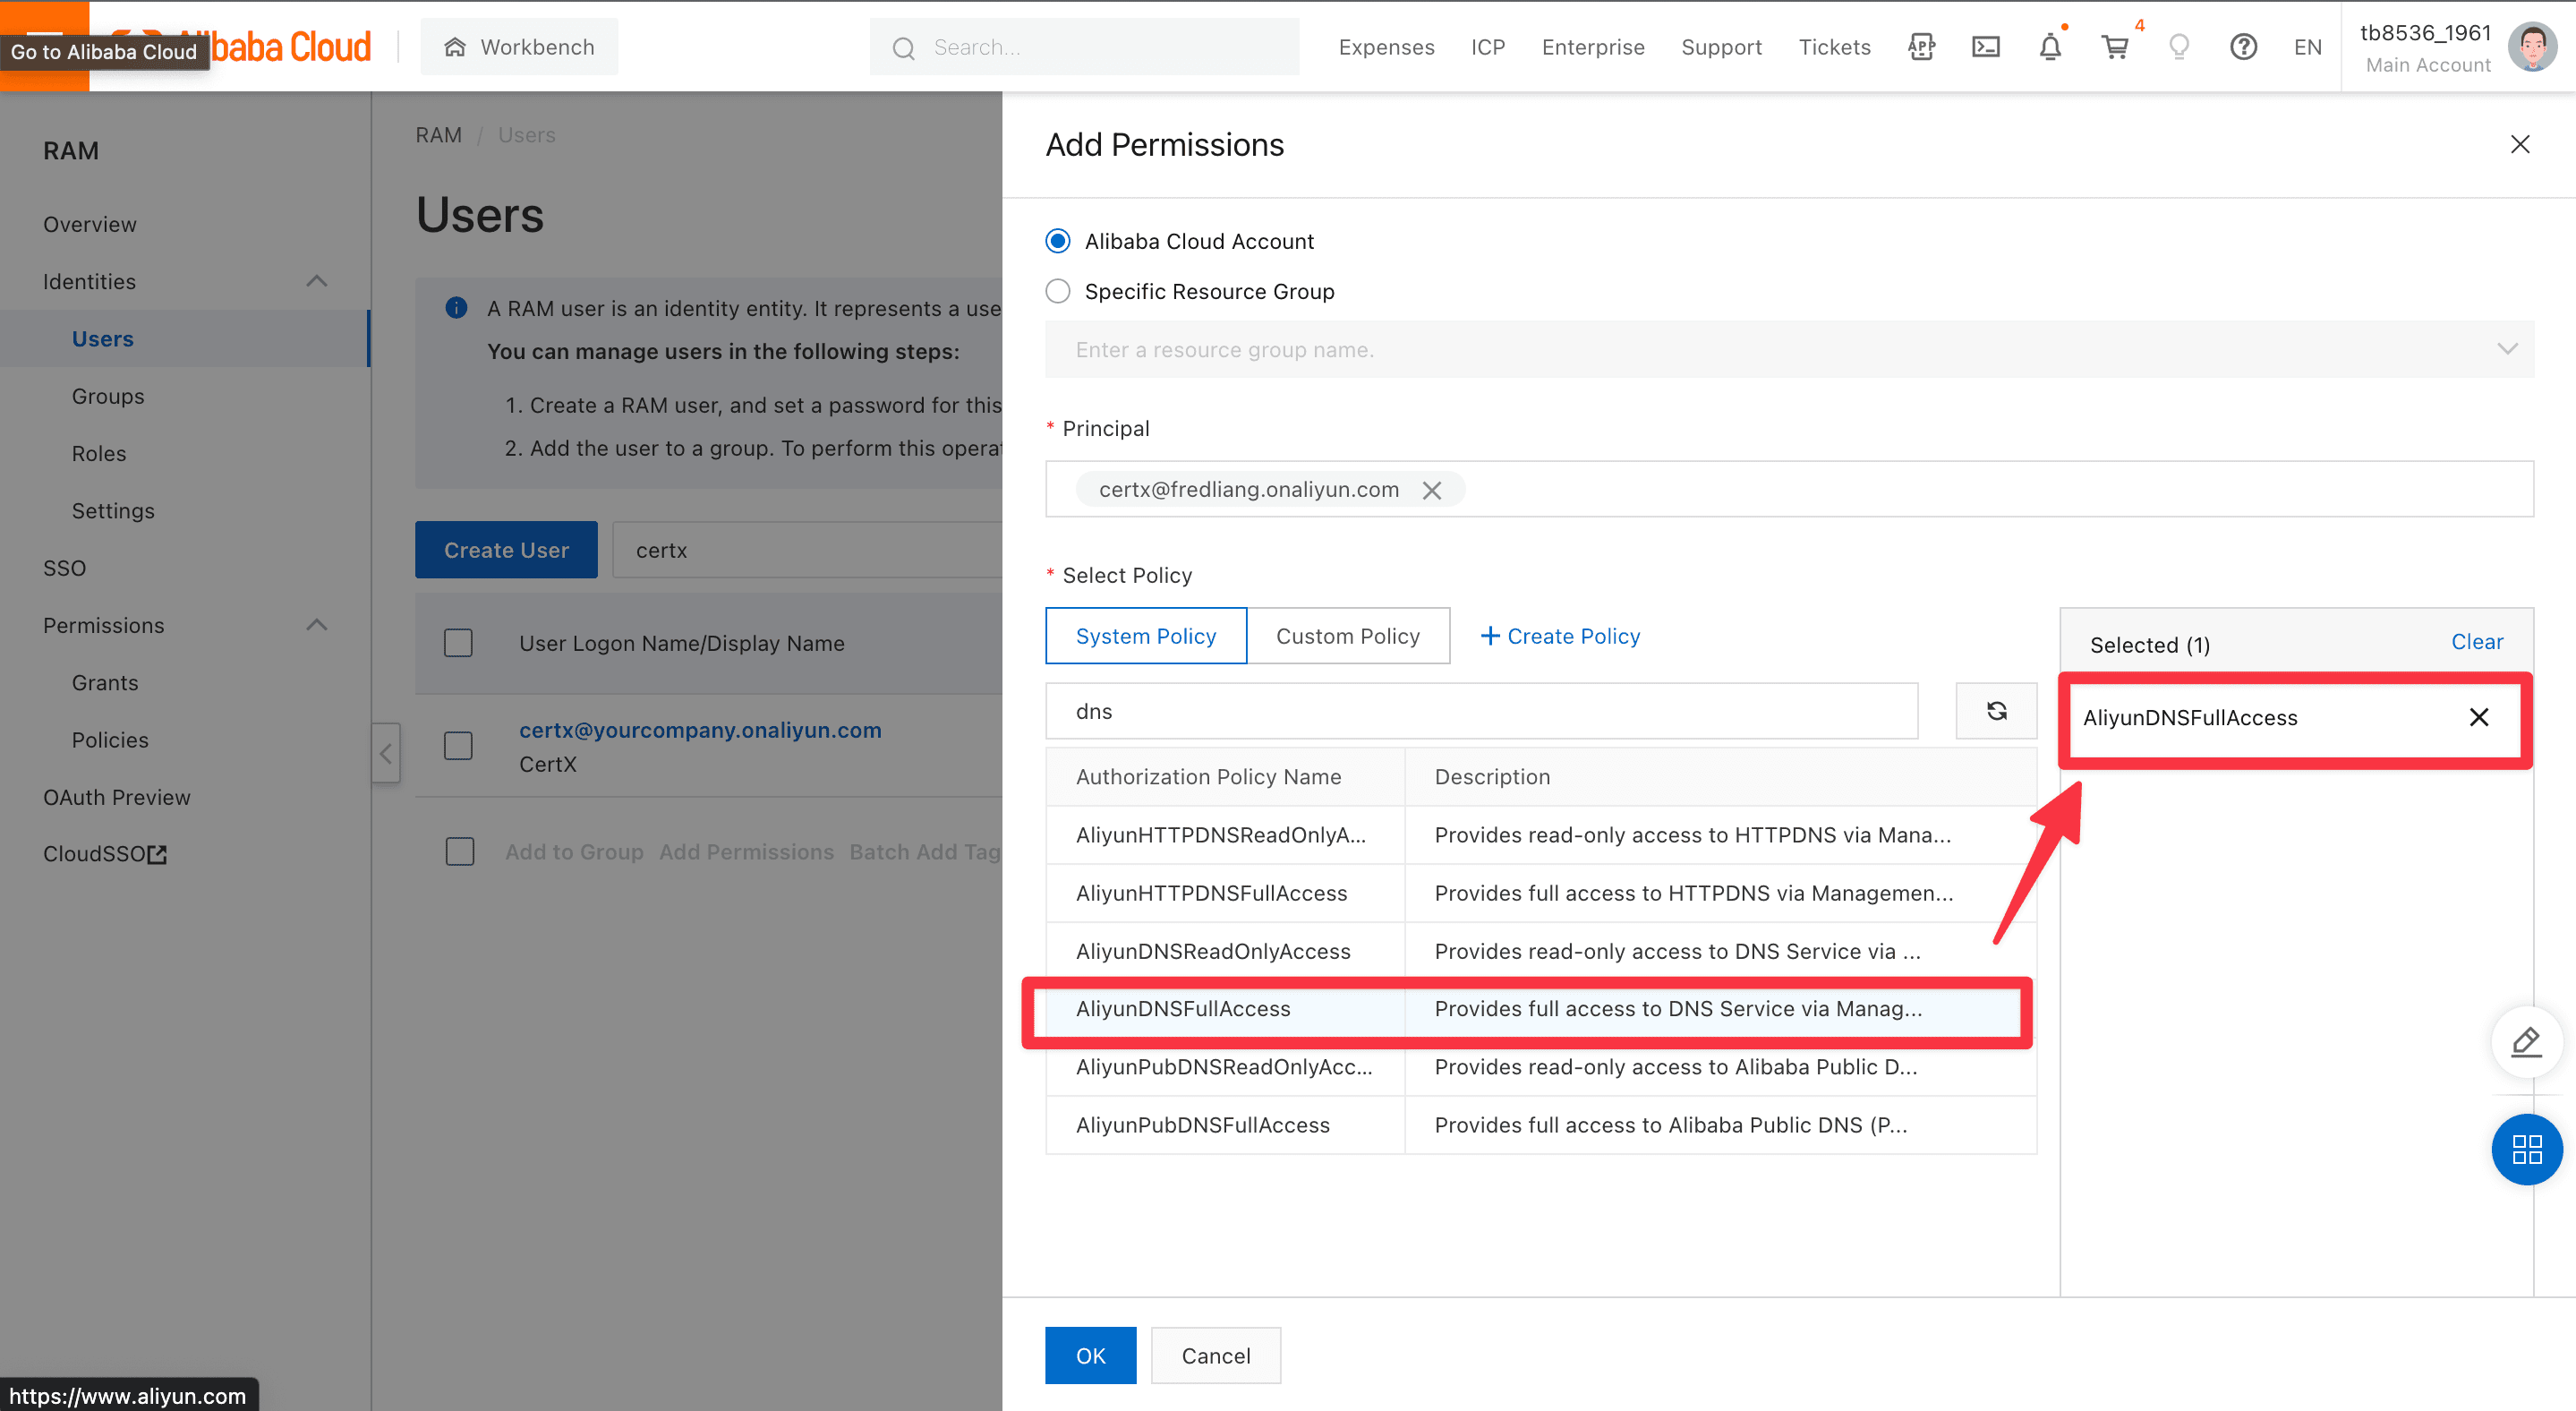
Task: Open OAuth Preview in sidebar
Action: pos(117,797)
